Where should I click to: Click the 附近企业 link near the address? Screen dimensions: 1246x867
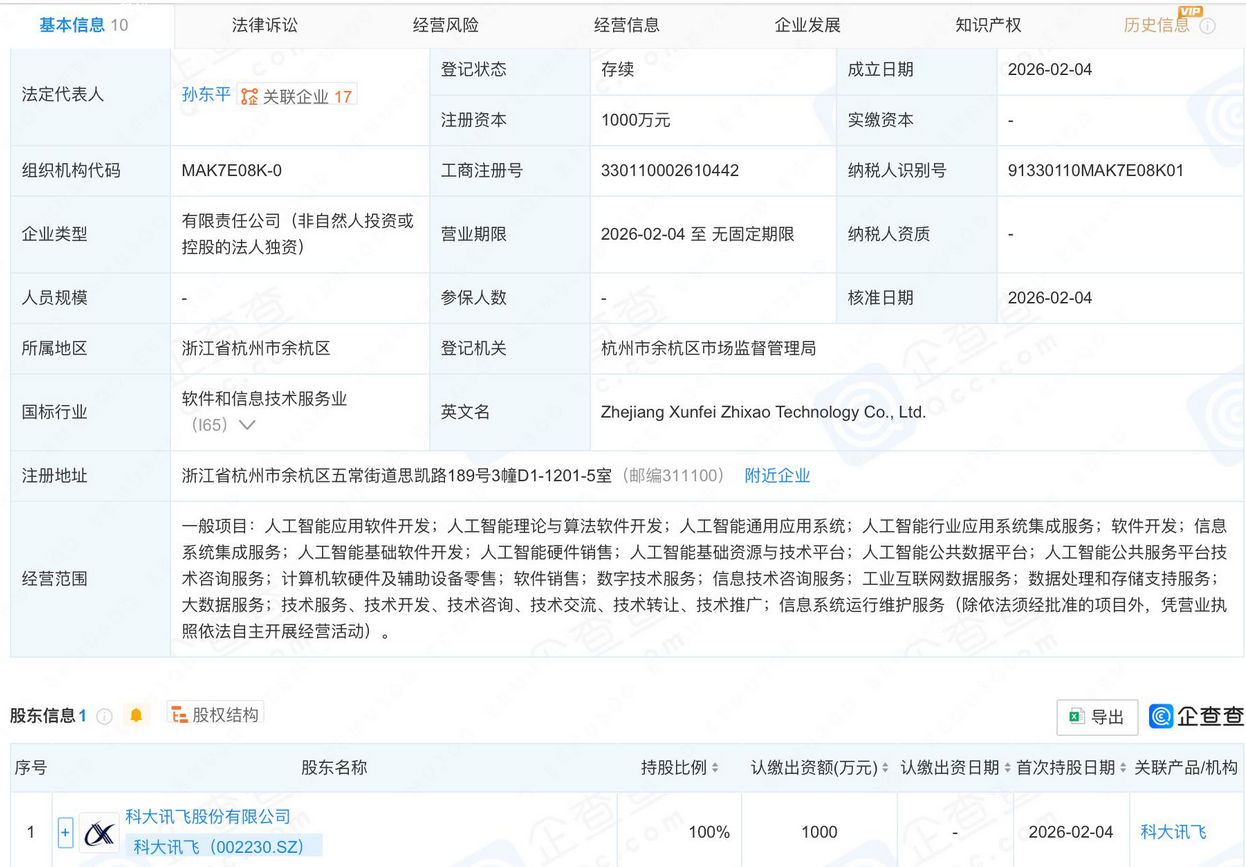(x=777, y=475)
